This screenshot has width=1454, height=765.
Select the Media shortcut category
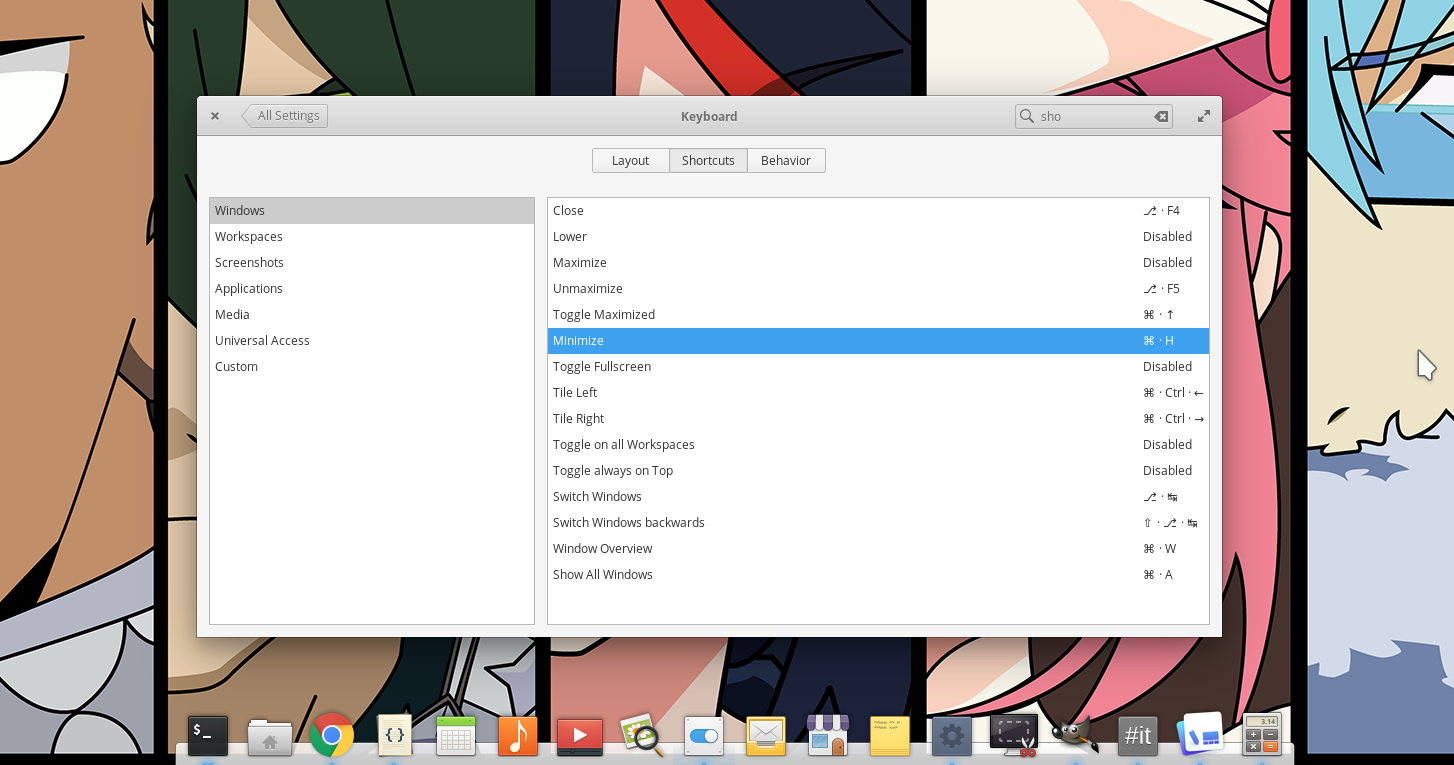pos(372,314)
